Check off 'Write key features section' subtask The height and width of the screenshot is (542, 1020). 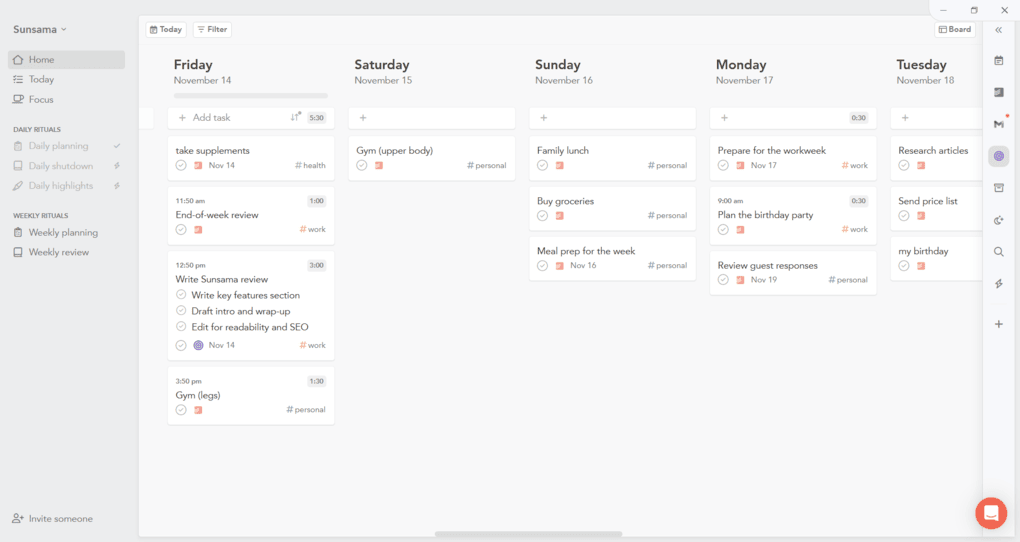pos(181,295)
